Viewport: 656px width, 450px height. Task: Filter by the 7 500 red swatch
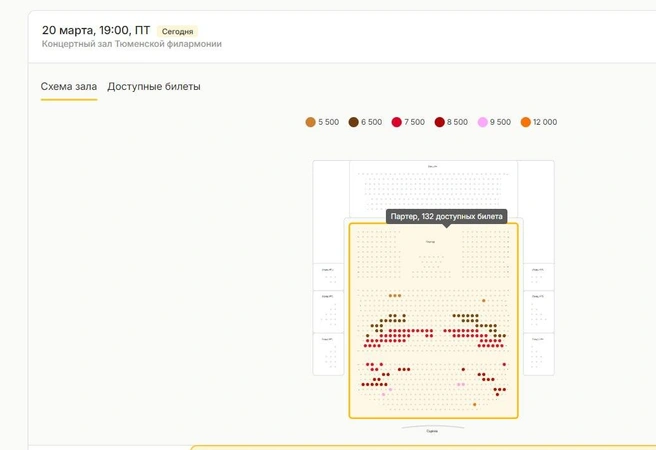(x=397, y=122)
